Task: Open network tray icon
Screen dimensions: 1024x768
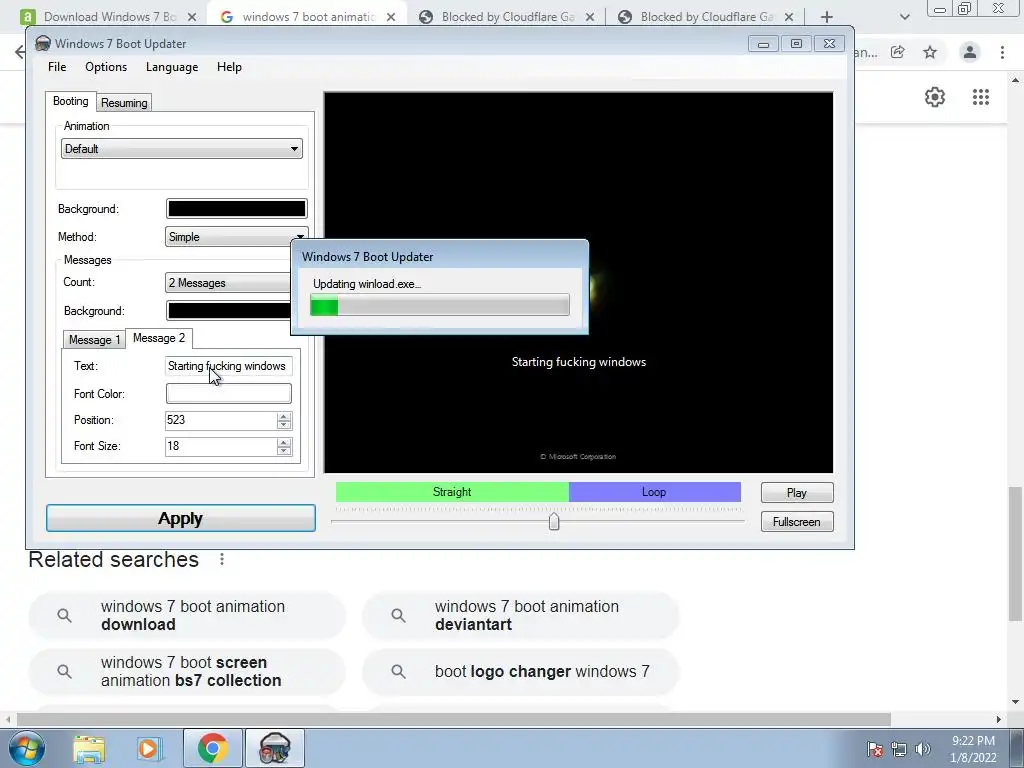Action: click(x=899, y=749)
